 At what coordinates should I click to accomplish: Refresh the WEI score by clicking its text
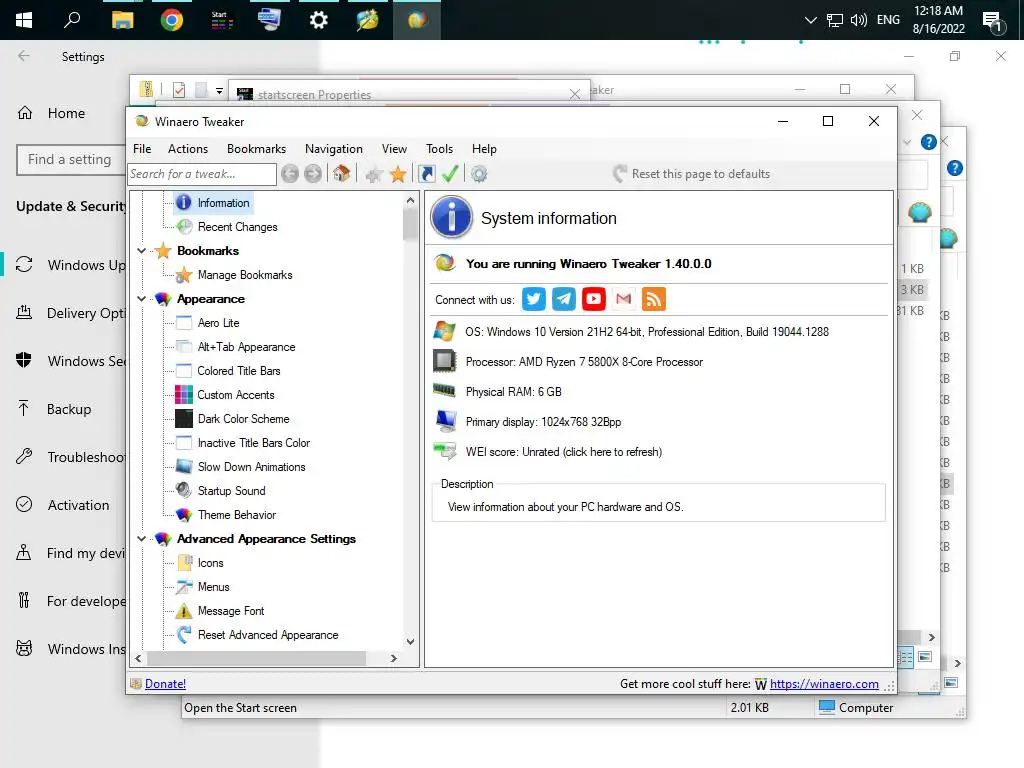(x=564, y=452)
